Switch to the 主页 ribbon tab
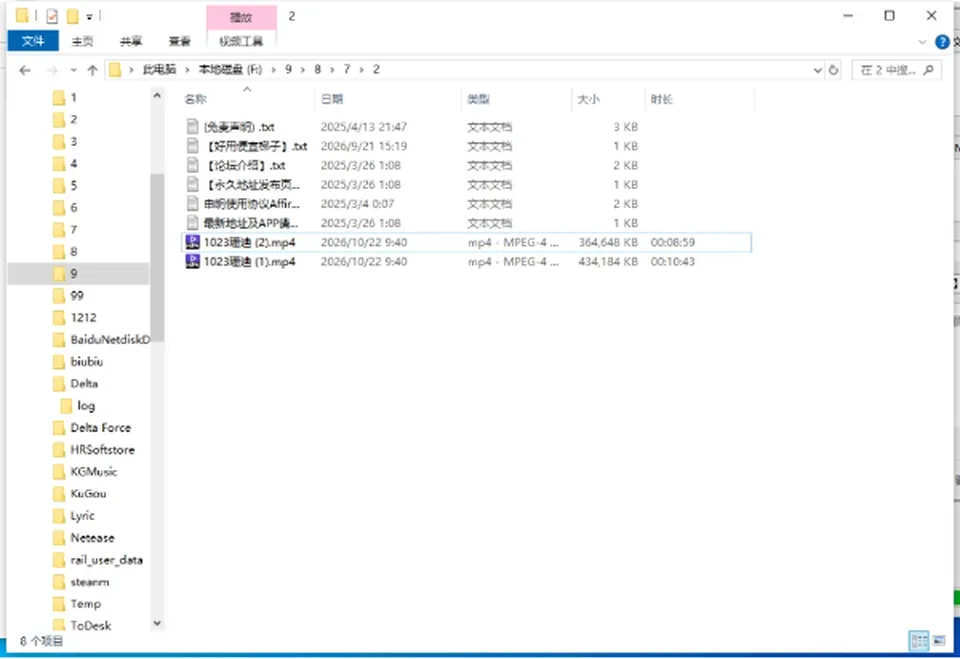The height and width of the screenshot is (659, 960). 83,42
